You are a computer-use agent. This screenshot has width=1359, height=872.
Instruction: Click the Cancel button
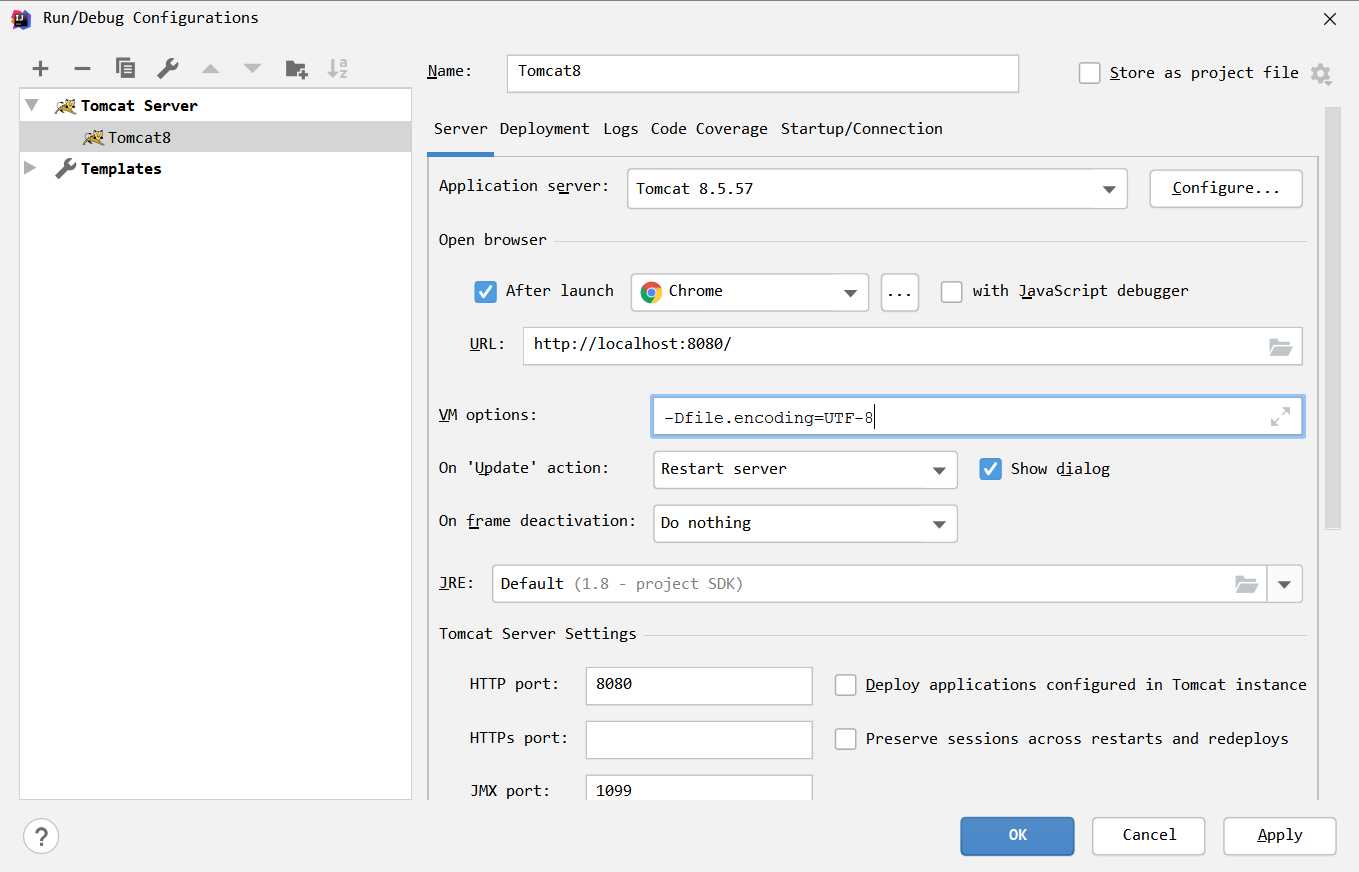1149,836
